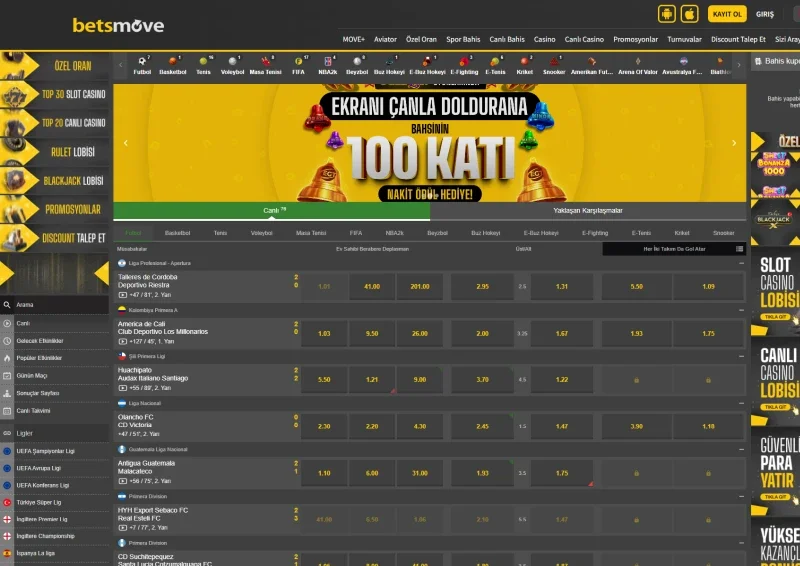The height and width of the screenshot is (566, 800).
Task: Click the betsmove logo
Action: (118, 25)
